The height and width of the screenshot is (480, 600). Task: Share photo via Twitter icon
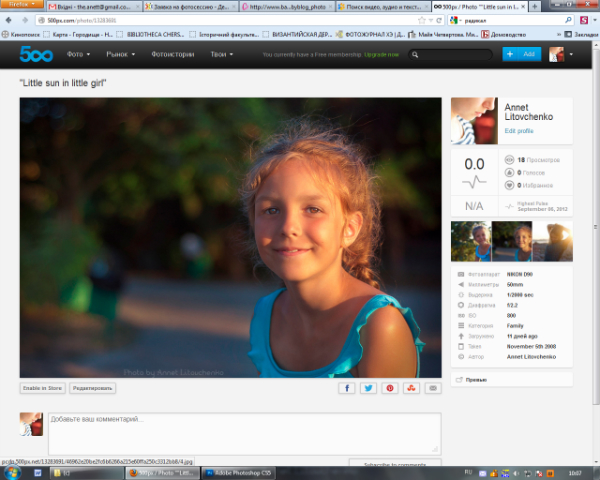click(x=369, y=387)
